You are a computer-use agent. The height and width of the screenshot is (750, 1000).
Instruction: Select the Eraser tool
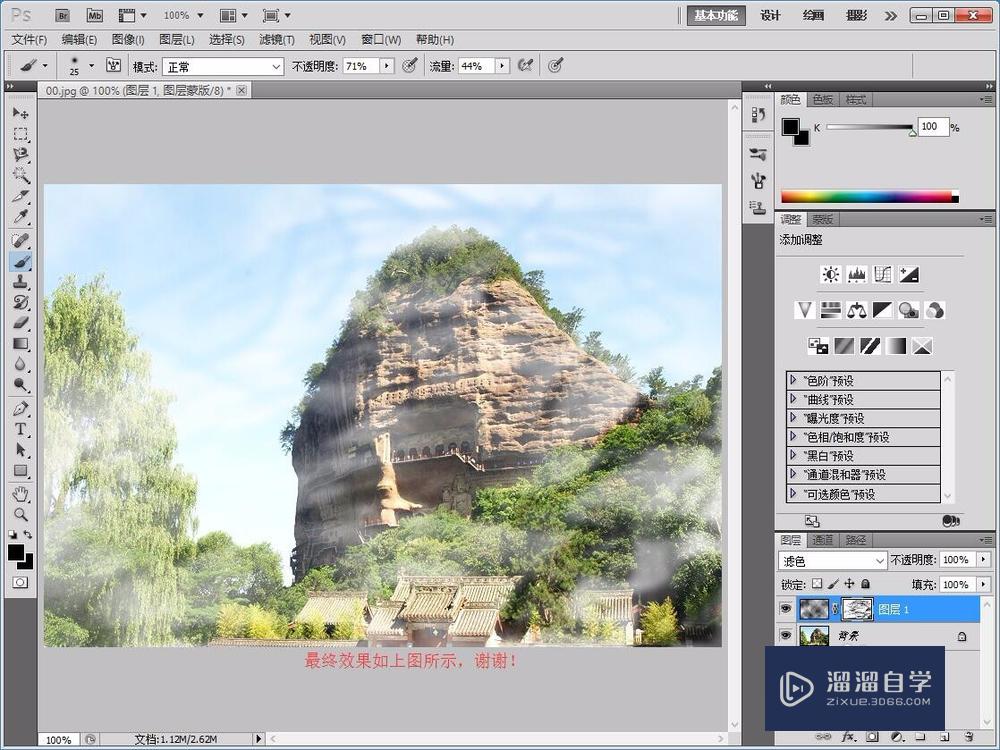20,323
